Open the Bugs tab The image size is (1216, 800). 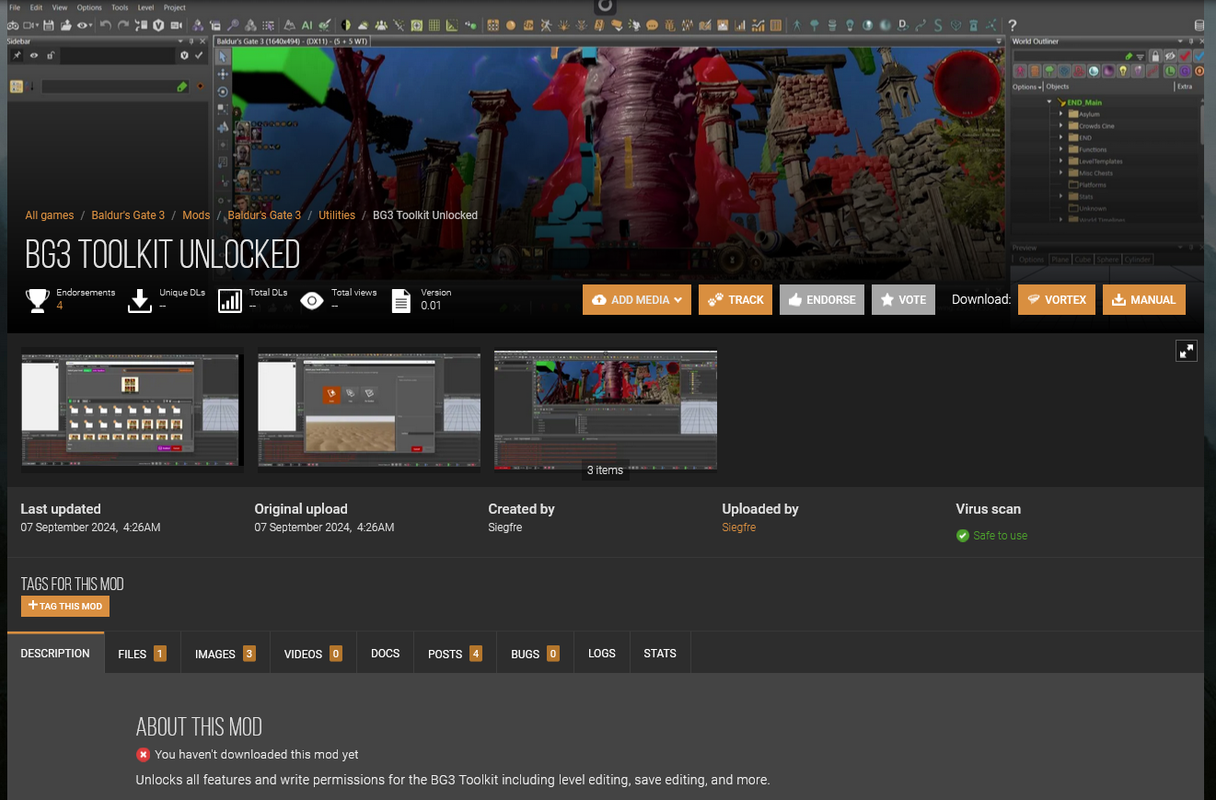535,654
